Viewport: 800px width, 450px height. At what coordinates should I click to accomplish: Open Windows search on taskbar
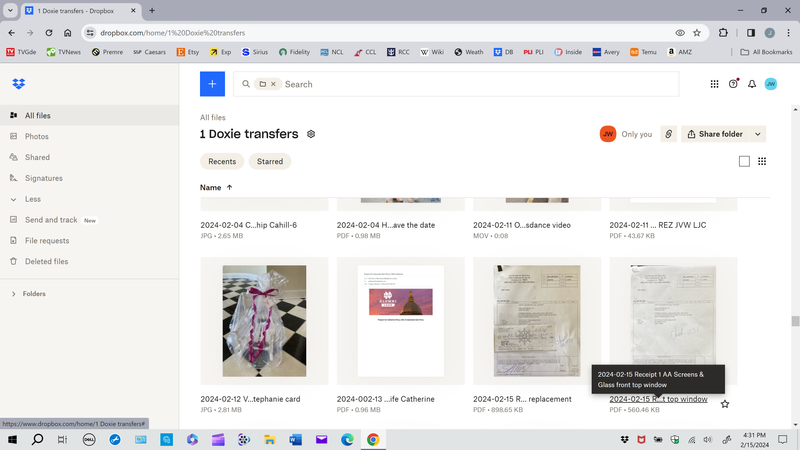click(37, 440)
